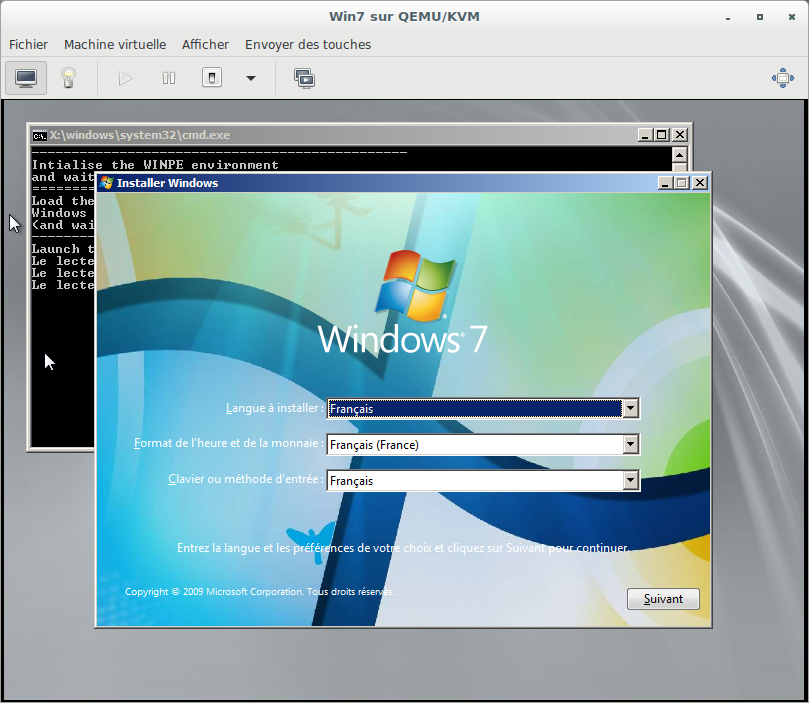The width and height of the screenshot is (809, 703).
Task: Click the 'Intialise the WINPE environment' console line
Action: tap(155, 165)
